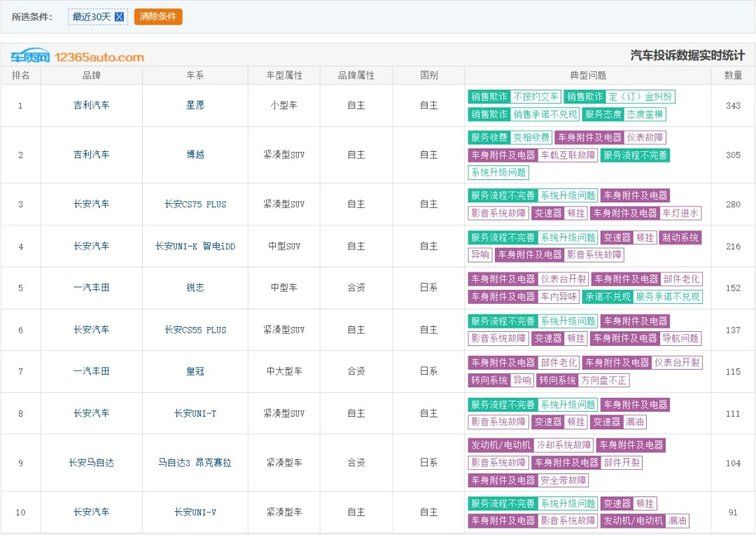Screen dimensions: 756x535
Task: Remove the 最近30天 filter via X icon
Action: point(119,17)
